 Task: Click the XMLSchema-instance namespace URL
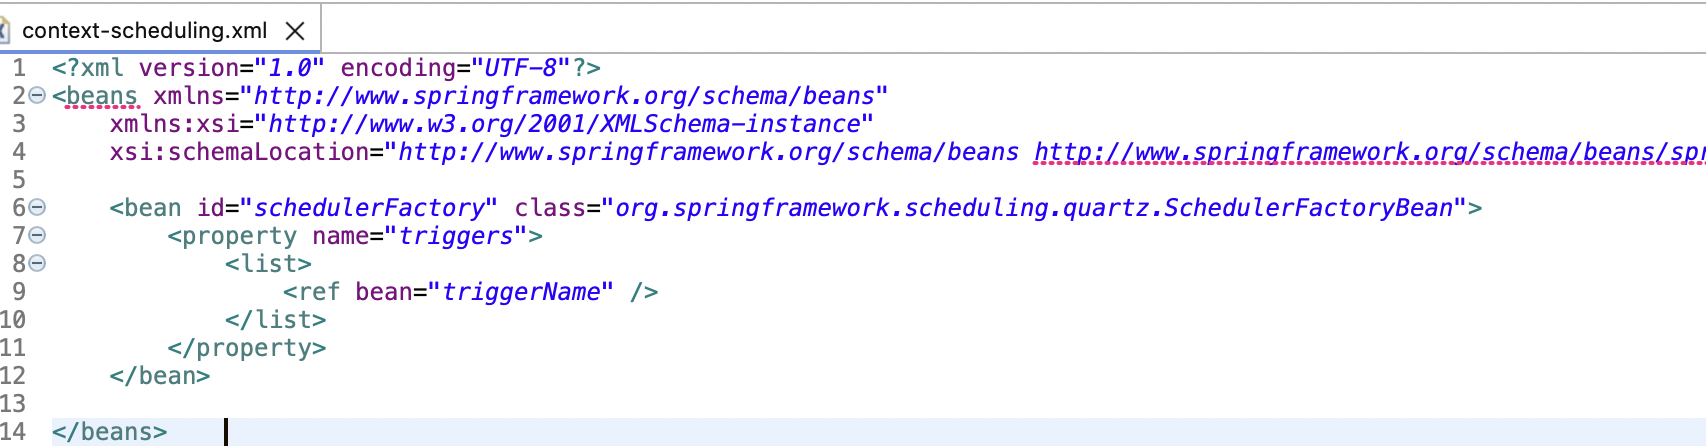(x=564, y=124)
